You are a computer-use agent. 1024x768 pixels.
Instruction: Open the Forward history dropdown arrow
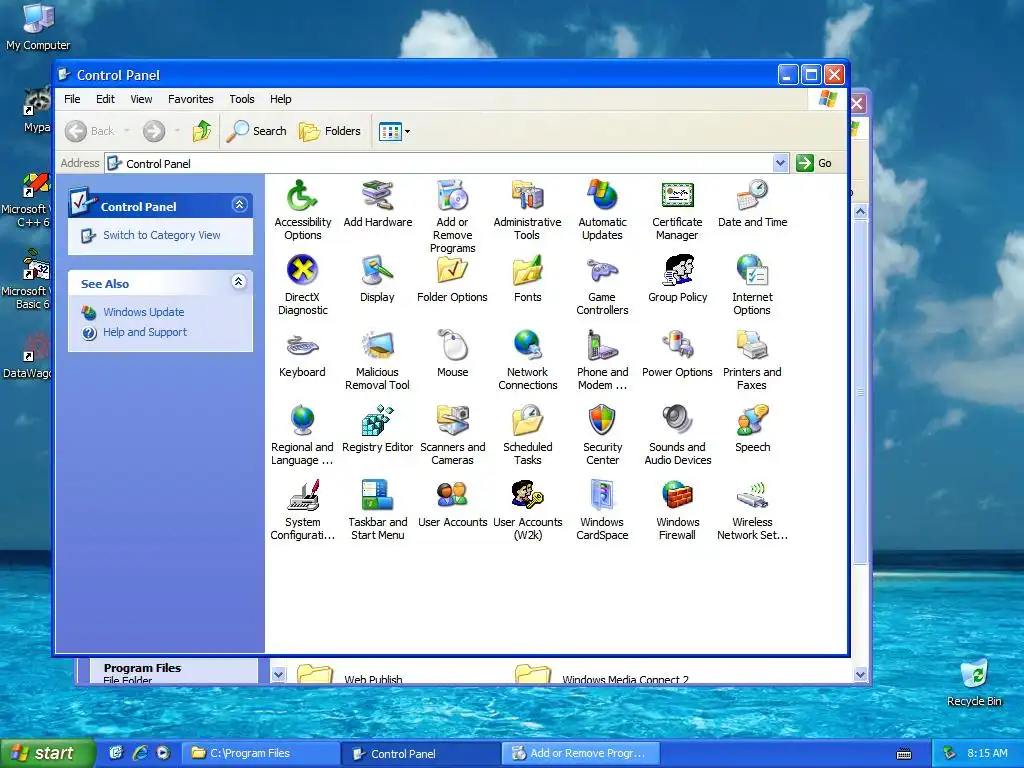click(177, 131)
